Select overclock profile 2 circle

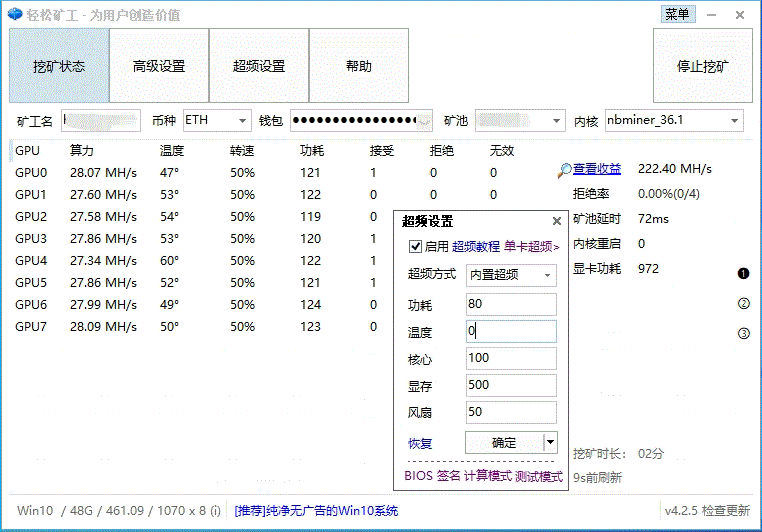click(744, 304)
